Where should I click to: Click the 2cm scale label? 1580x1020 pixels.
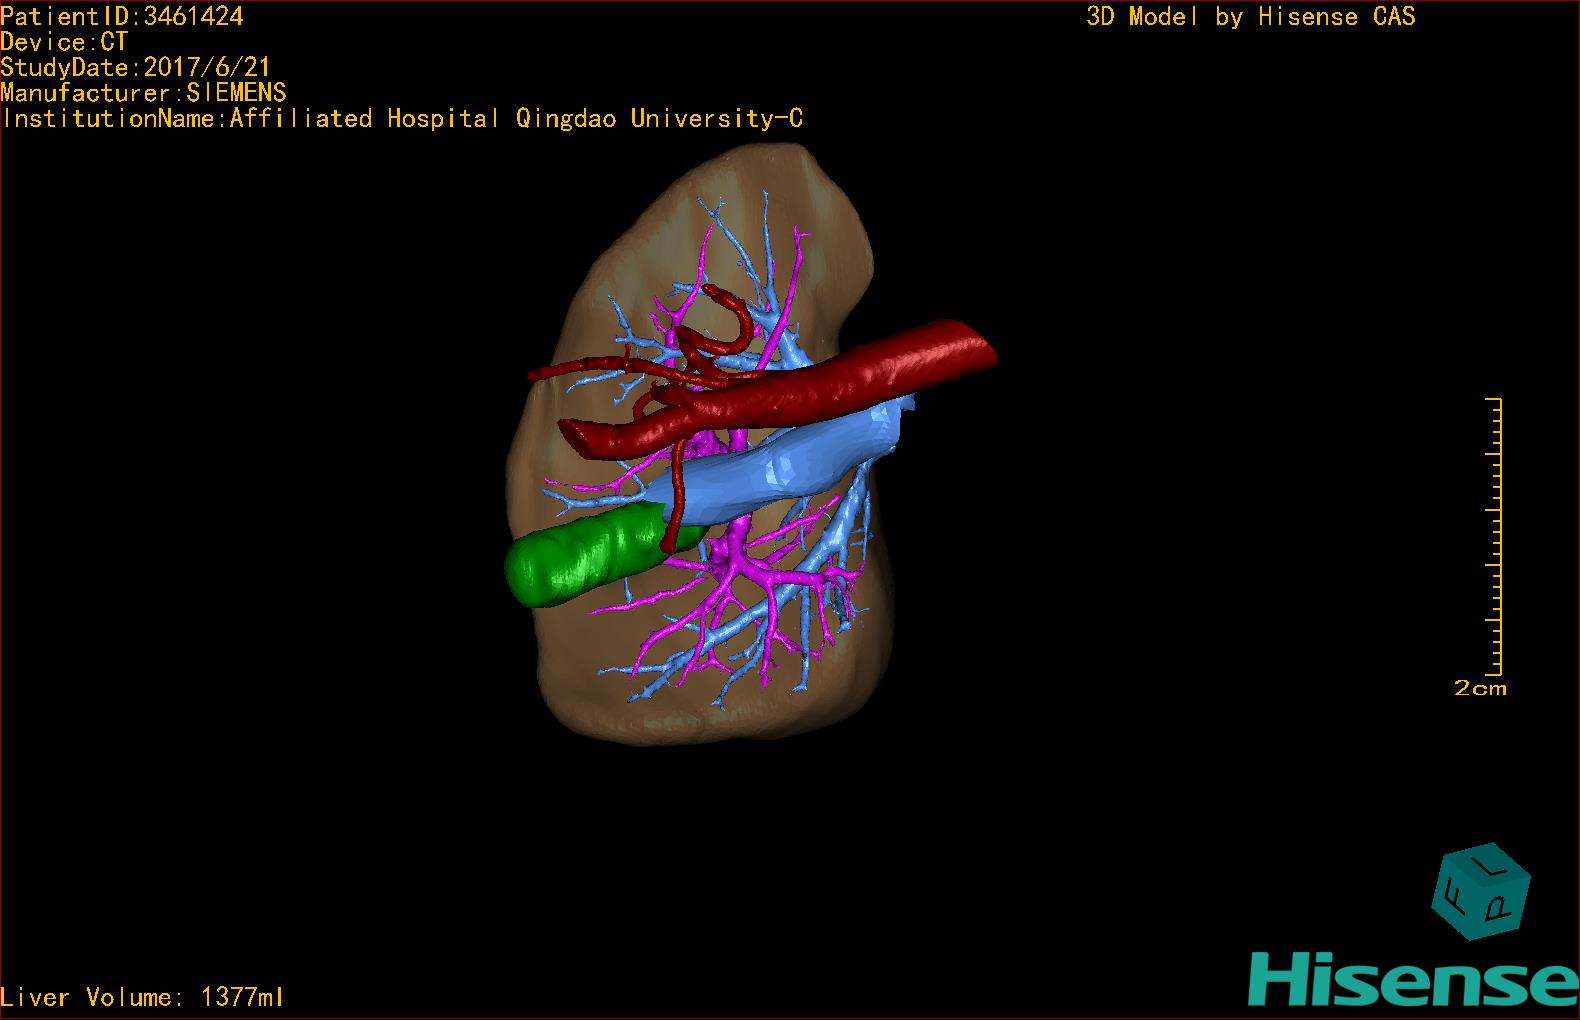[x=1480, y=688]
